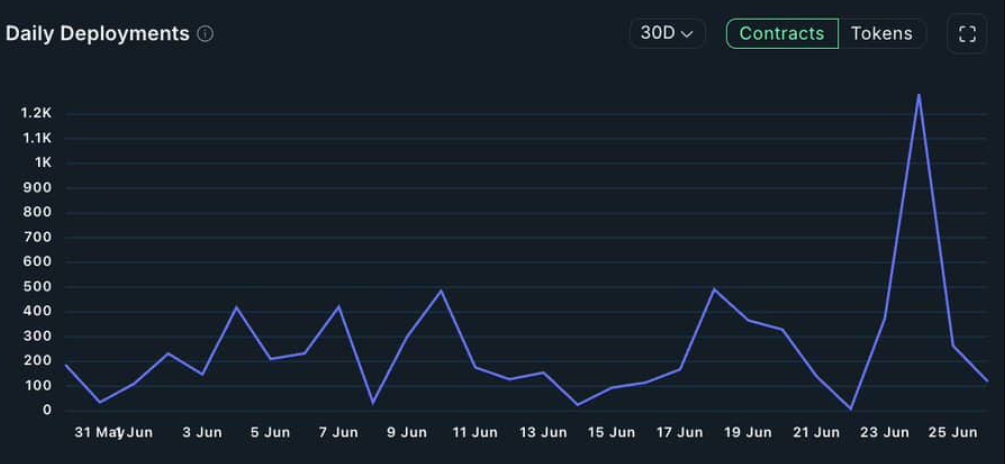Click the 5 Jun x-axis label
The image size is (1005, 464).
(270, 433)
